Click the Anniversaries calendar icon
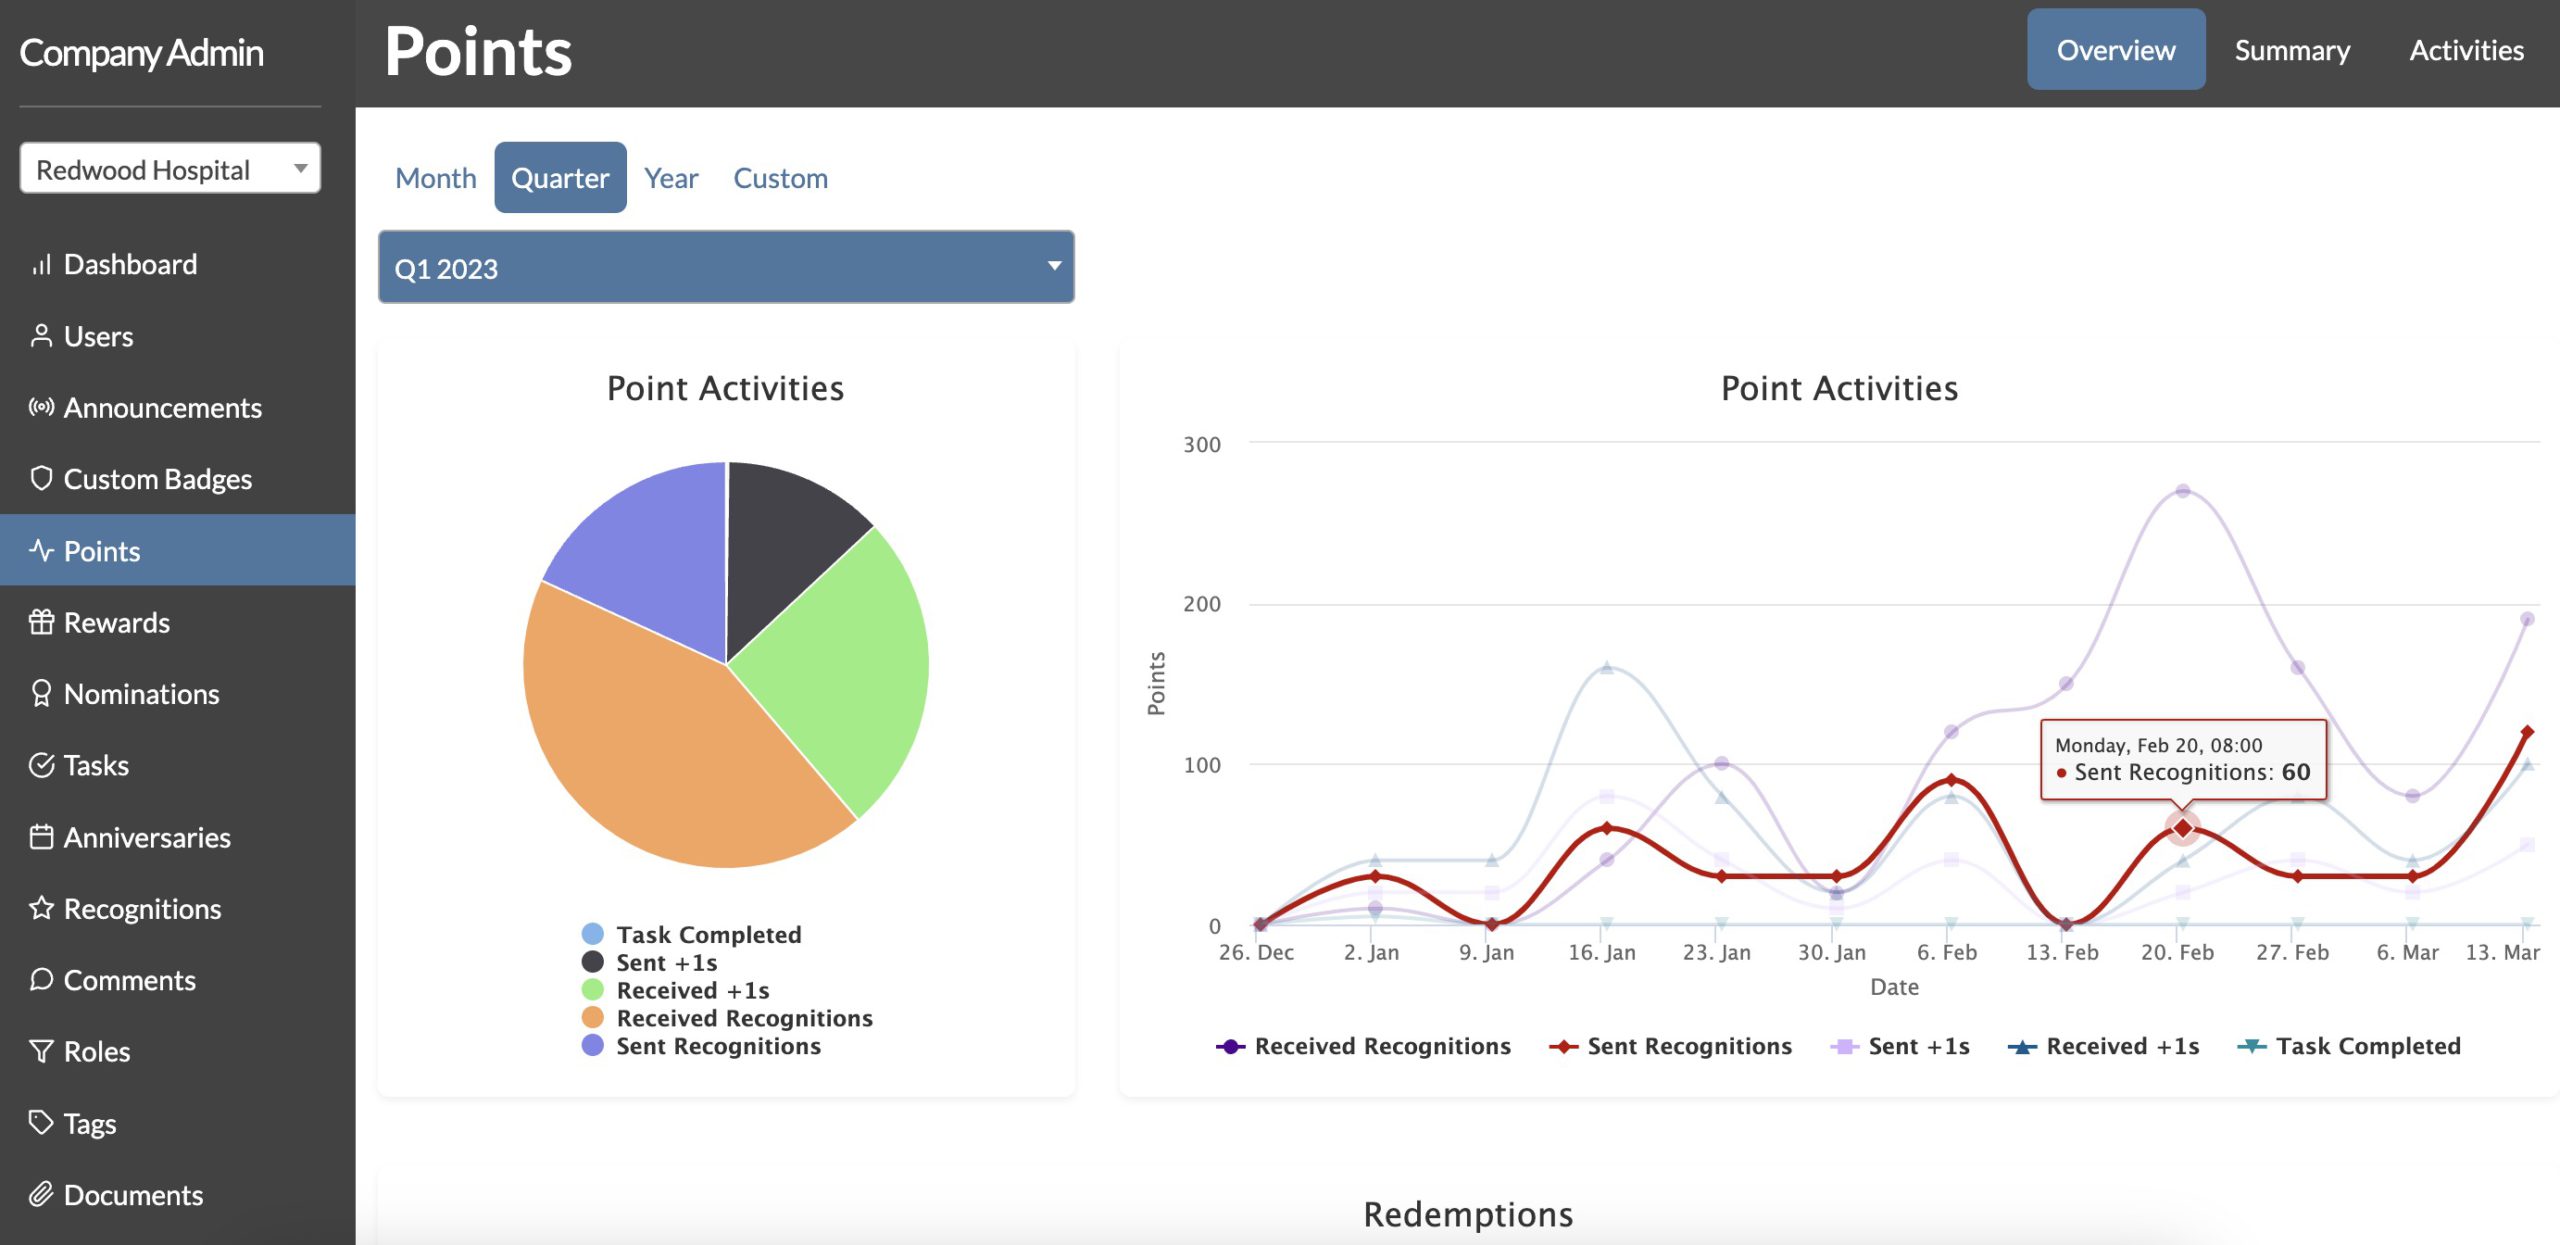 point(40,837)
